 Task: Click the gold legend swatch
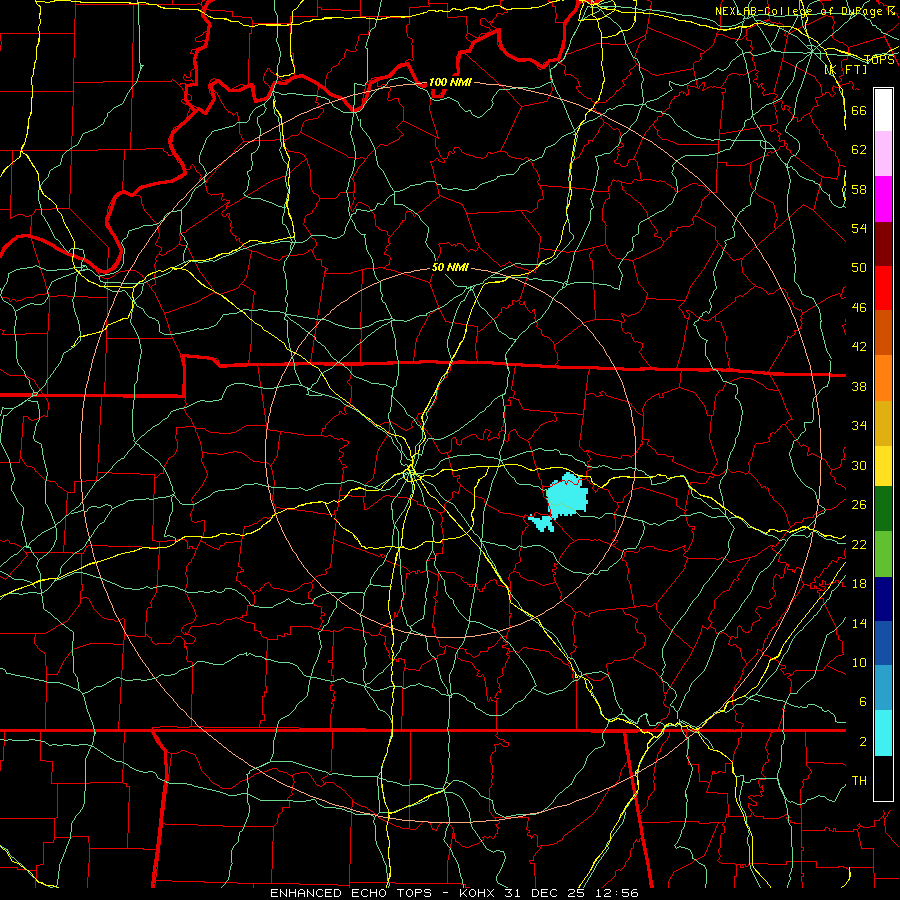coord(883,423)
